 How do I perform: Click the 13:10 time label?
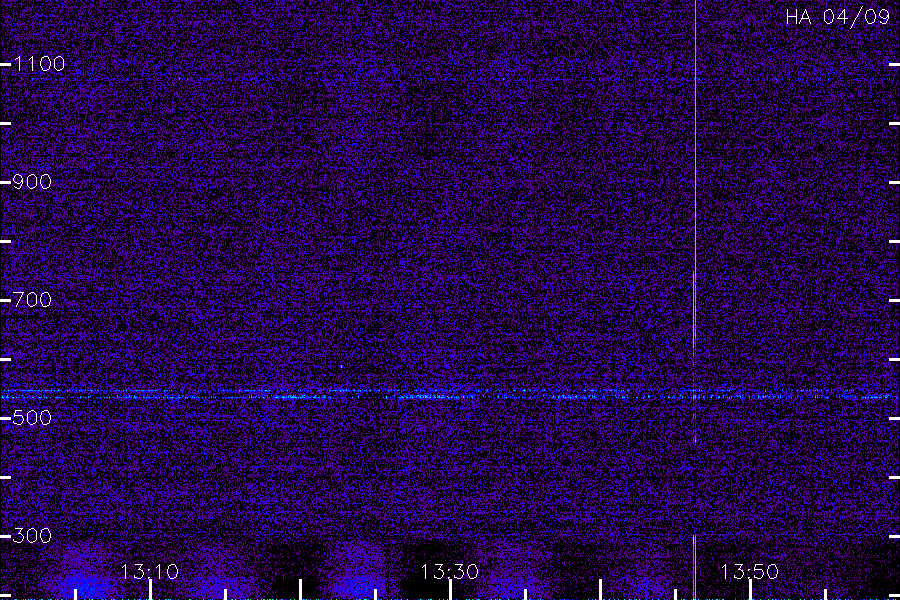(149, 572)
